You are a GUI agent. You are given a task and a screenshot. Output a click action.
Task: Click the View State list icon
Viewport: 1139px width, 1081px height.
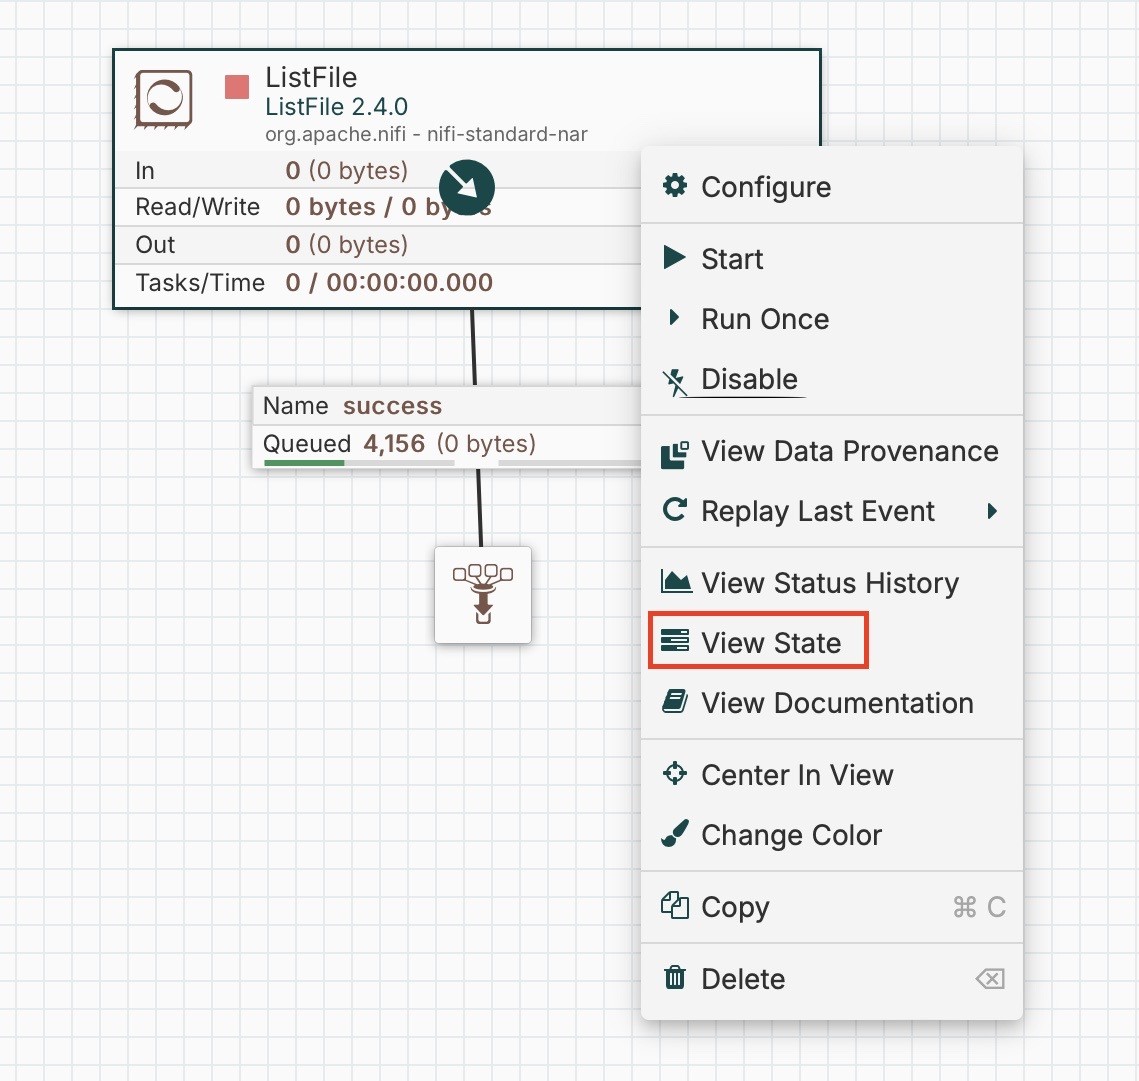[675, 641]
